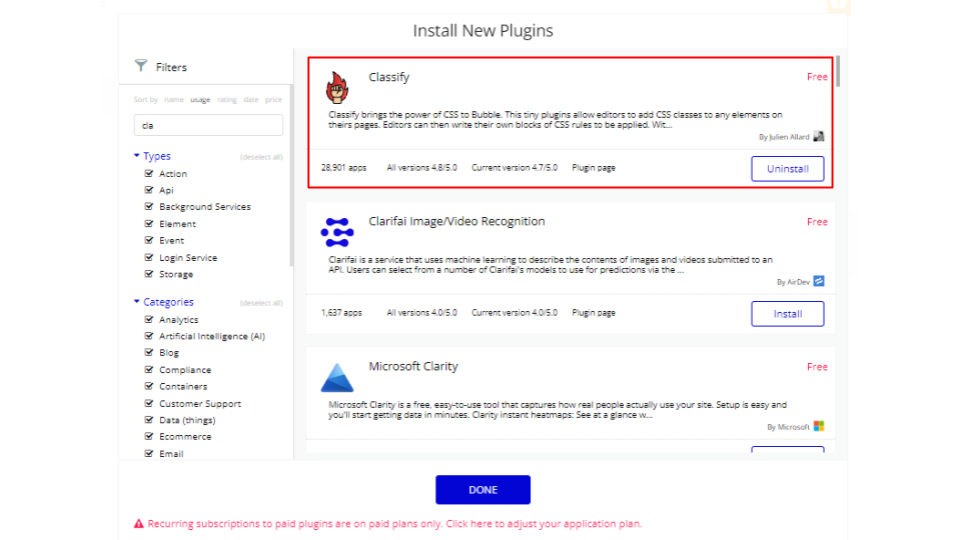Screen dimensions: 960x540
Task: Click the plugin search field containing 'cla'
Action: click(x=208, y=125)
